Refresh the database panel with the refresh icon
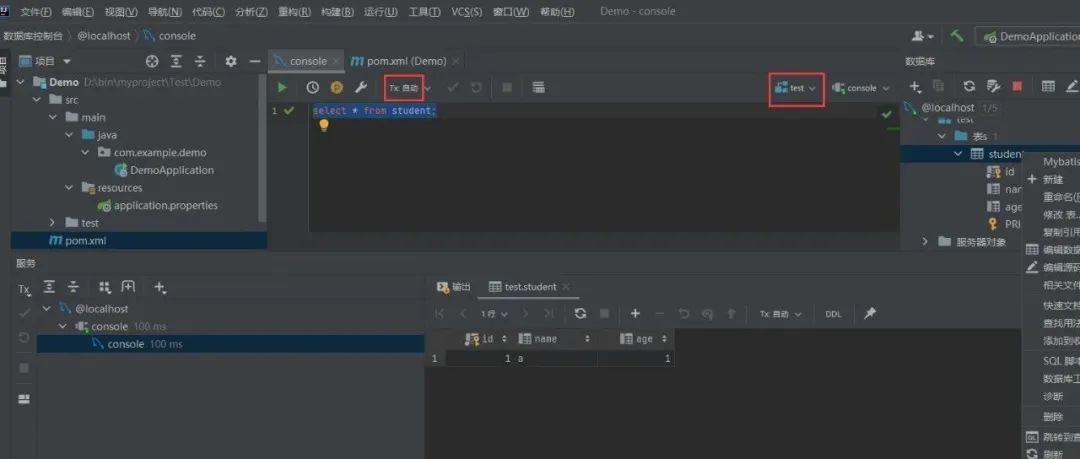This screenshot has width=1080, height=459. pyautogui.click(x=969, y=86)
